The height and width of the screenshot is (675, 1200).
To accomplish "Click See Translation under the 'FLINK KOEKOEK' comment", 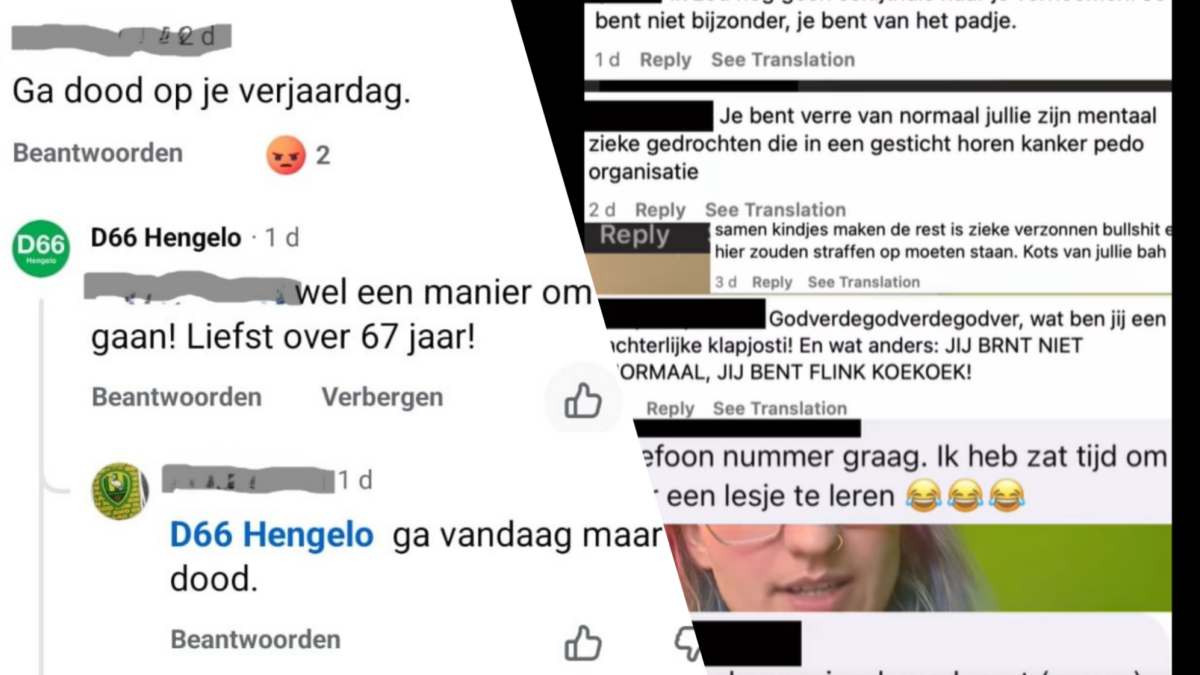I will point(780,408).
